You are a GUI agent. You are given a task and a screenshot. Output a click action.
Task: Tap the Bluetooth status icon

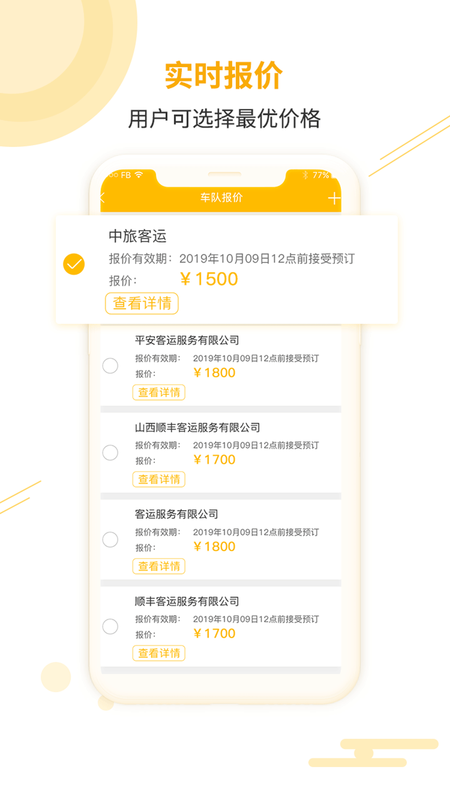306,175
